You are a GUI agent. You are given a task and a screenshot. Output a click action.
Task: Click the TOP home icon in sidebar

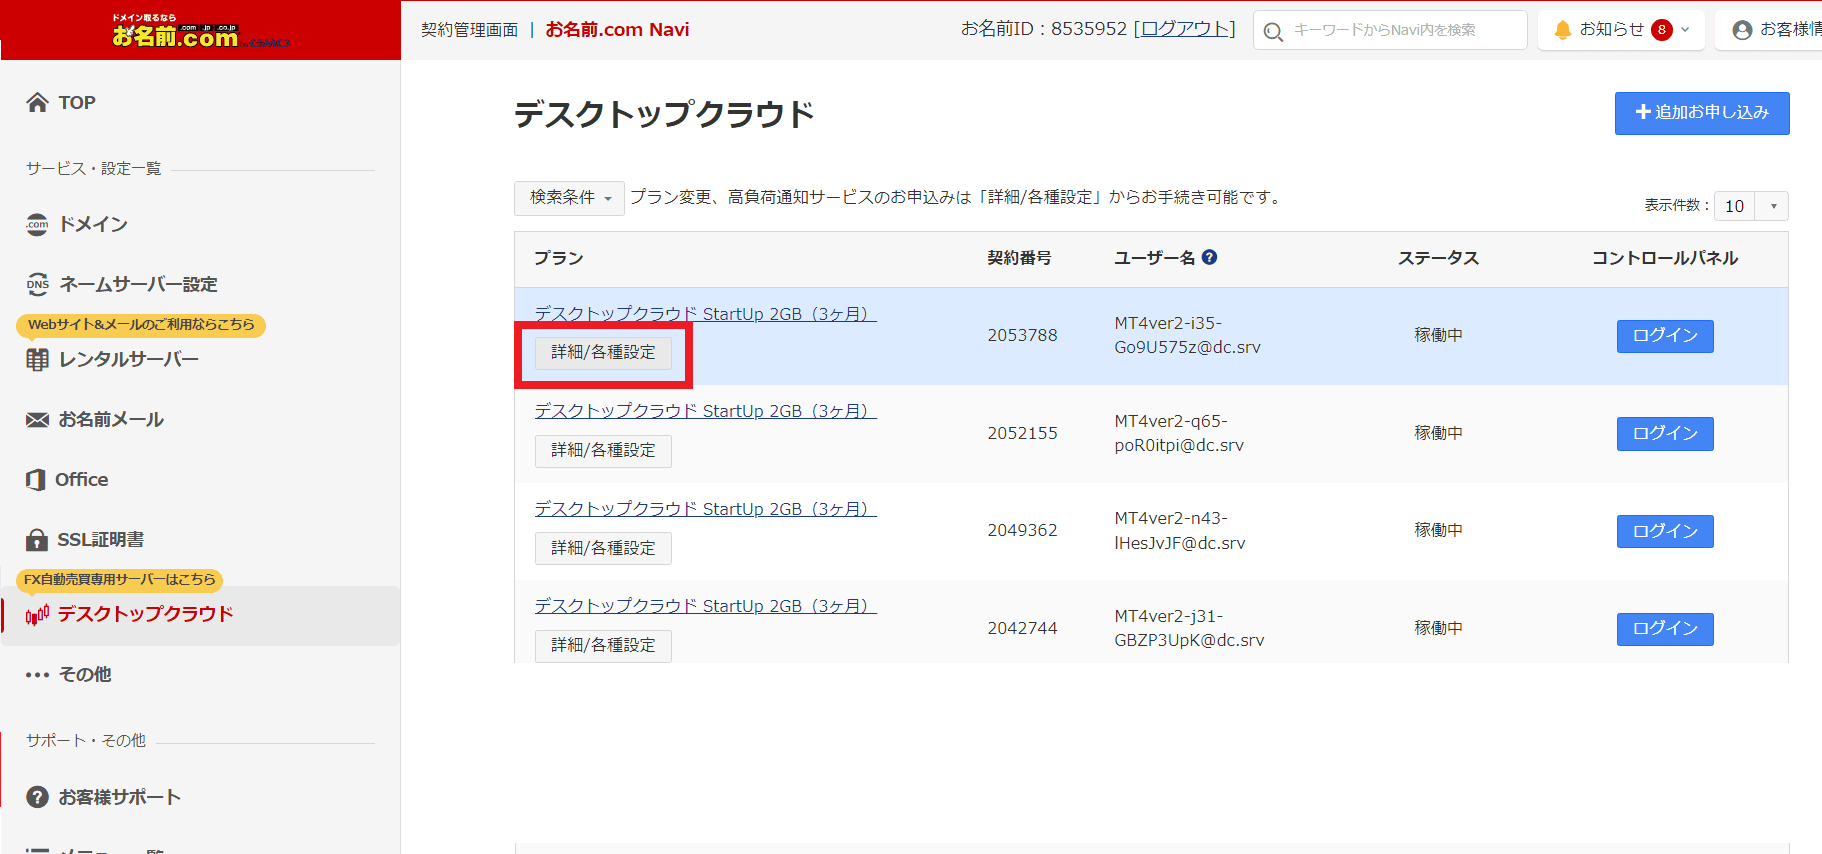(x=37, y=102)
